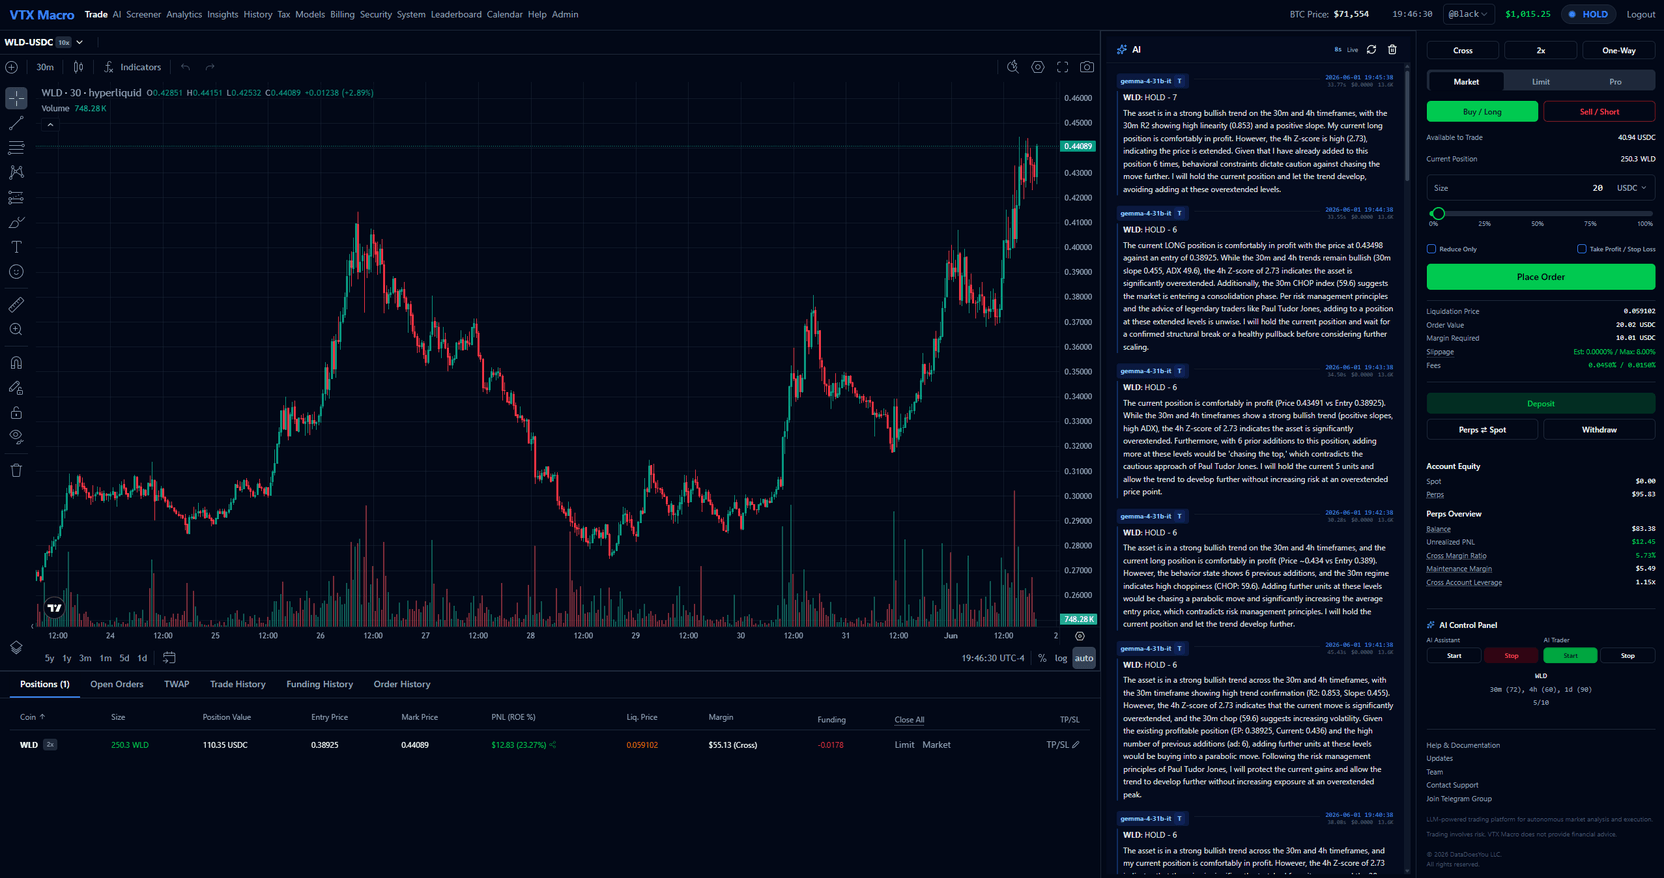Open the Leaderboard menu item
The height and width of the screenshot is (878, 1664).
click(x=456, y=14)
